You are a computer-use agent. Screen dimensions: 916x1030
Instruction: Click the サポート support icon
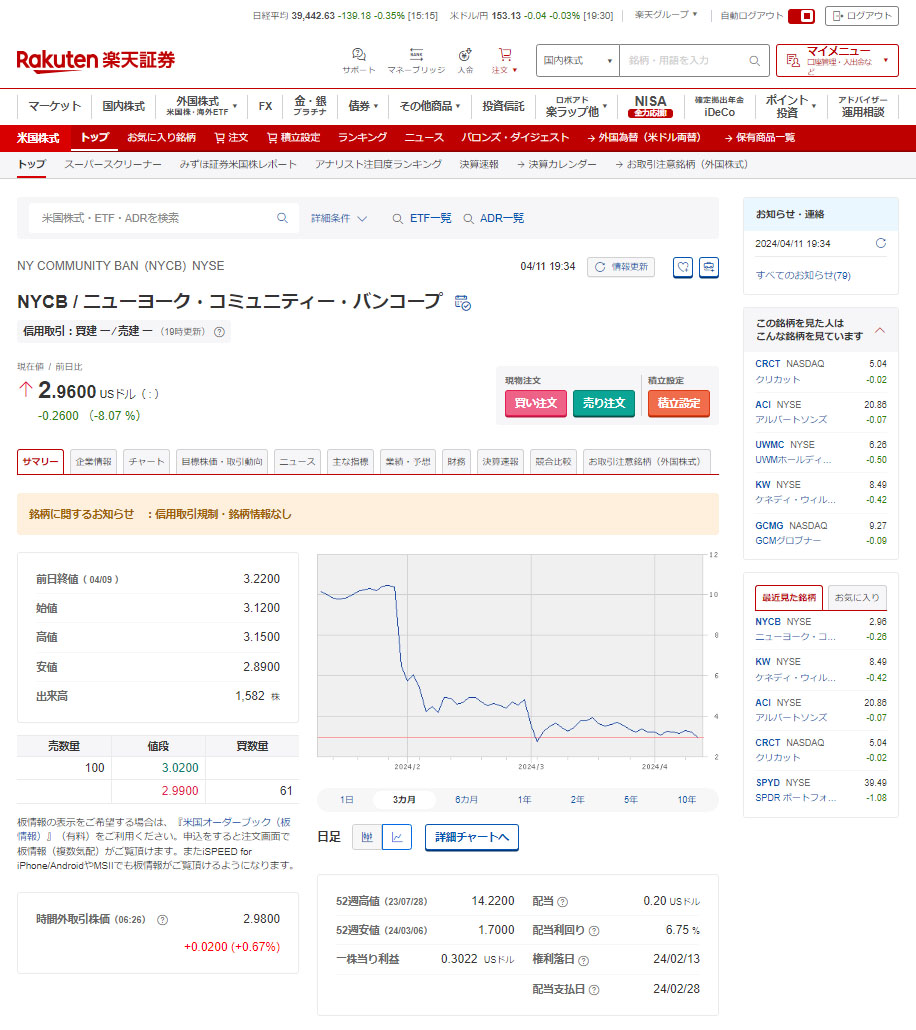[x=358, y=55]
